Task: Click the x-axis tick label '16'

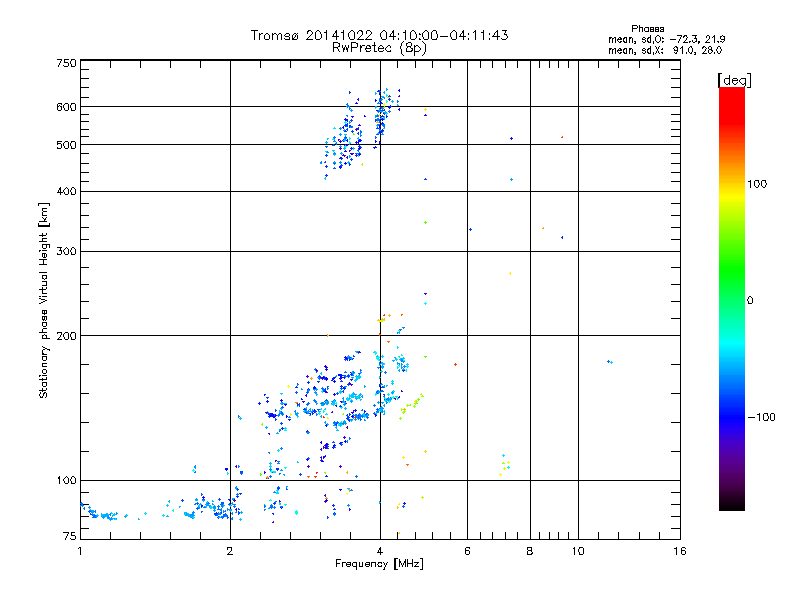Action: coord(680,551)
